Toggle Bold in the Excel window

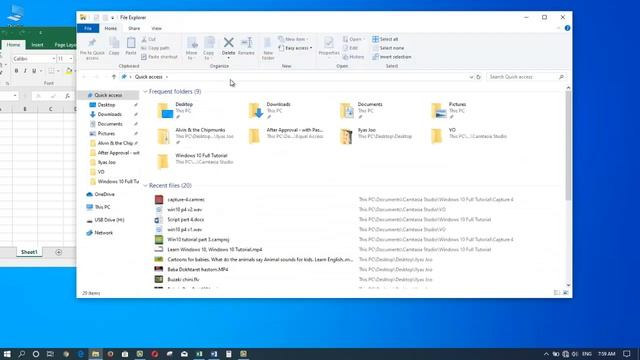[16, 71]
